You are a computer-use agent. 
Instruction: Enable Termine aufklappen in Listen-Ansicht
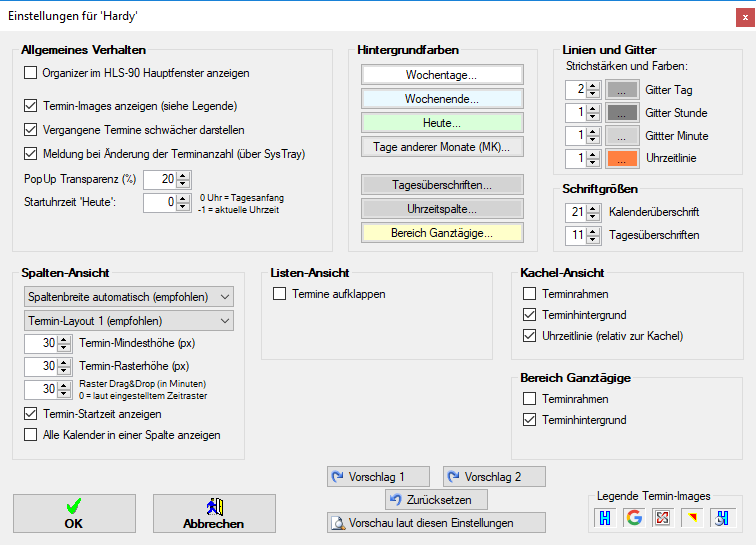pyautogui.click(x=280, y=294)
